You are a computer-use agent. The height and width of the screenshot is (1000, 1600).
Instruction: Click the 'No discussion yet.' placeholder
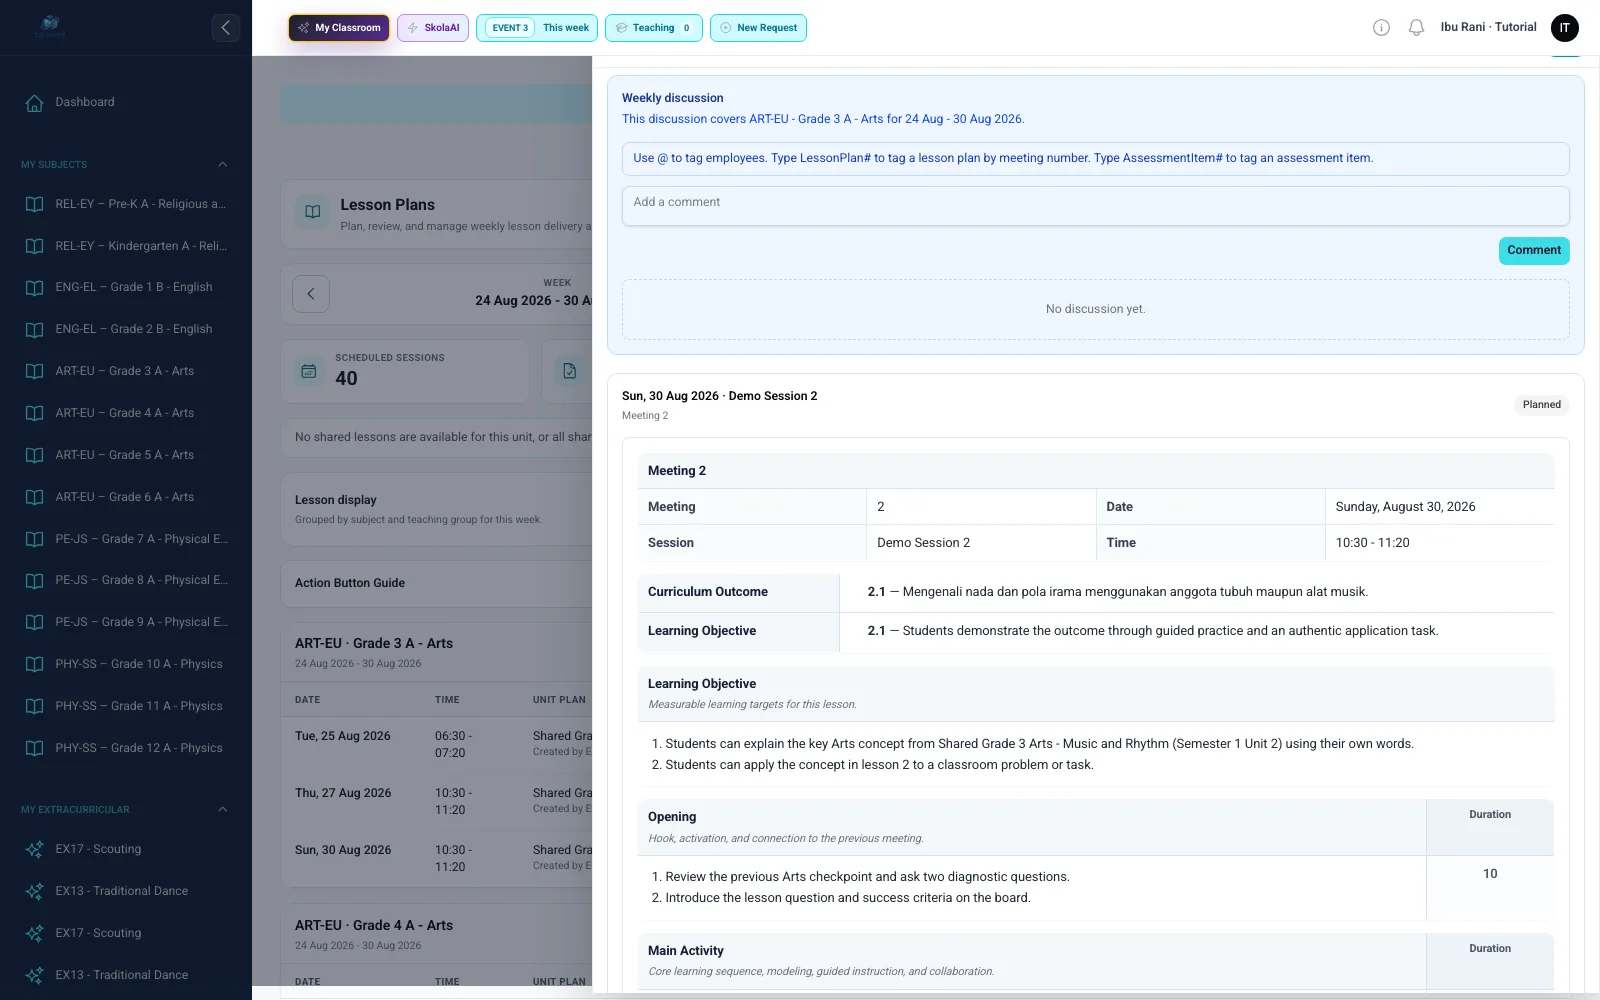1095,309
